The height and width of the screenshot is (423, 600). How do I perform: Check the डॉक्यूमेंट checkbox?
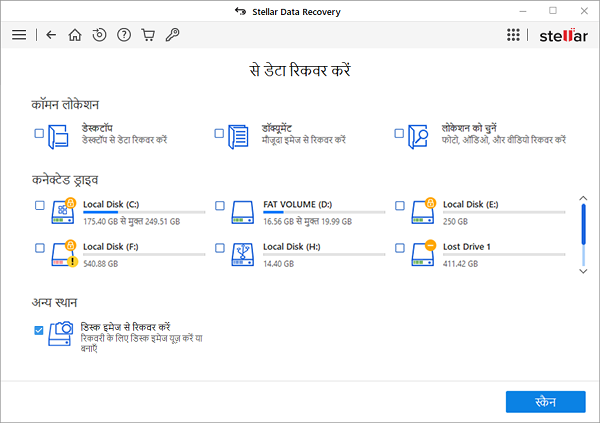pyautogui.click(x=219, y=133)
